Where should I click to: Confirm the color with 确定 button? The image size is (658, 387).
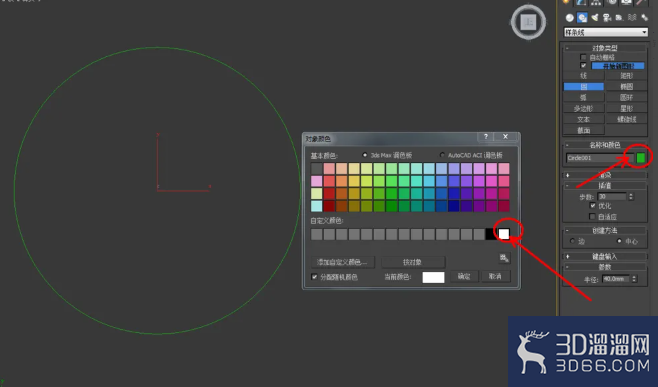(464, 276)
